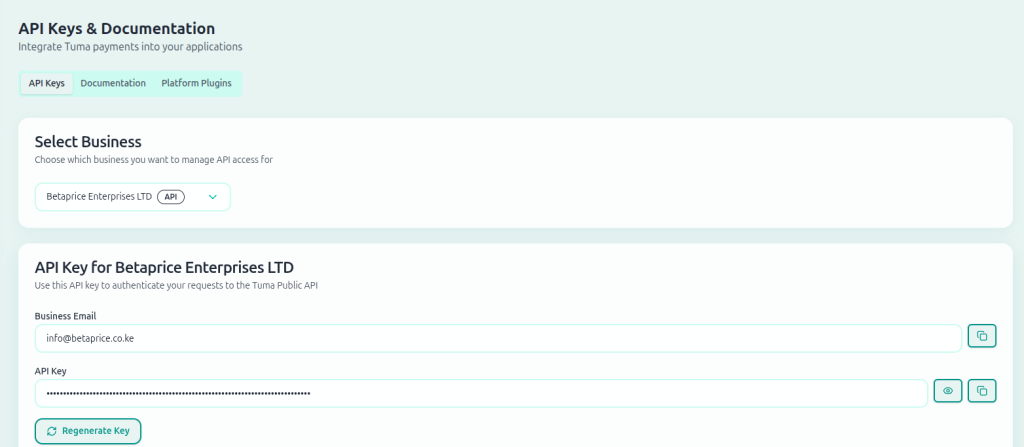
Task: Click the API badge next to Betaprice Enterprises
Action: click(x=171, y=197)
